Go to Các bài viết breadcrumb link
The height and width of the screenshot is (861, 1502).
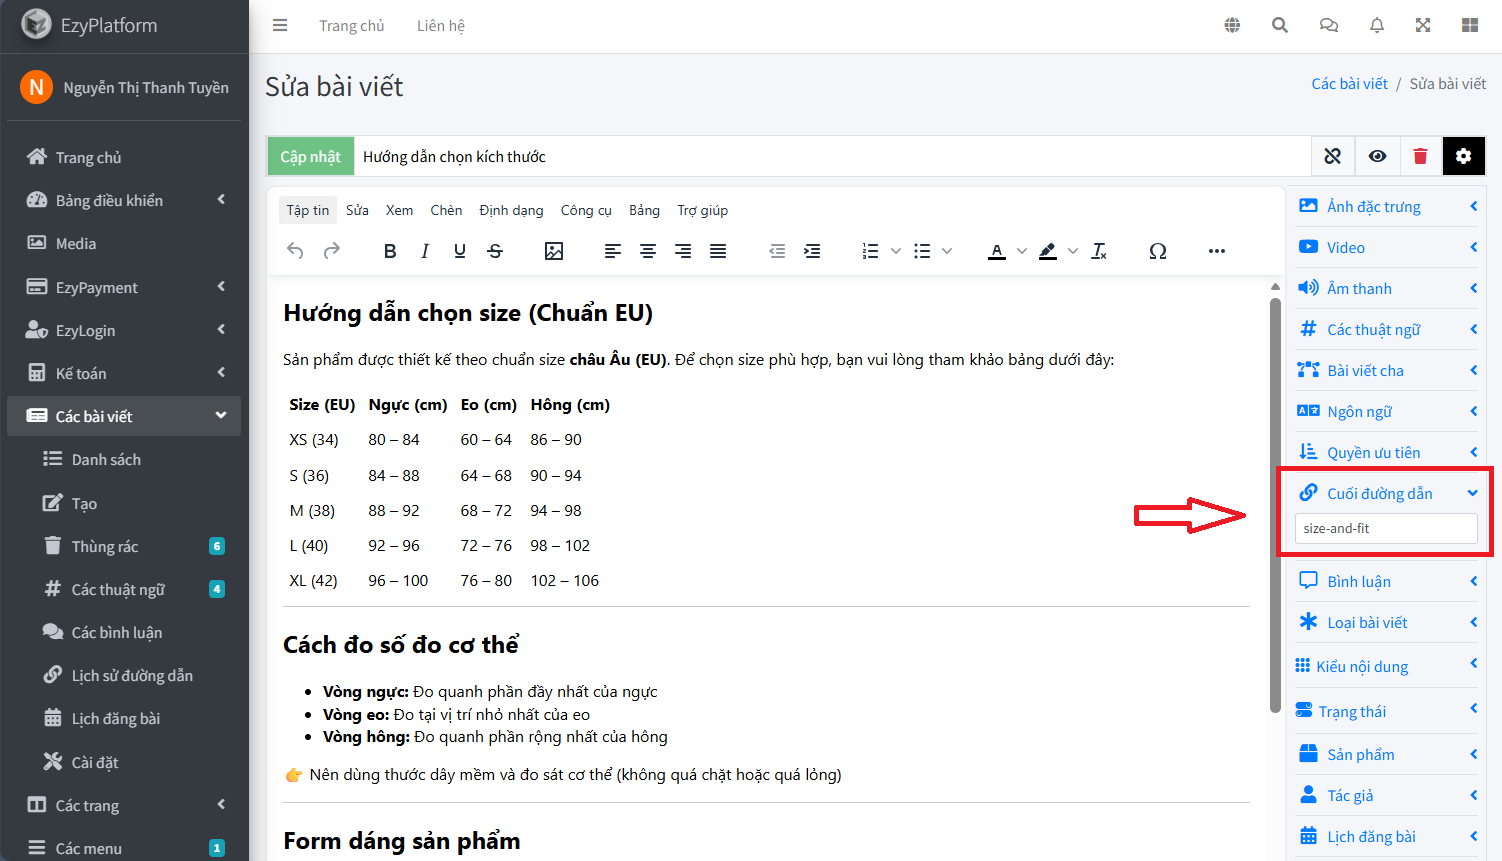click(x=1349, y=84)
